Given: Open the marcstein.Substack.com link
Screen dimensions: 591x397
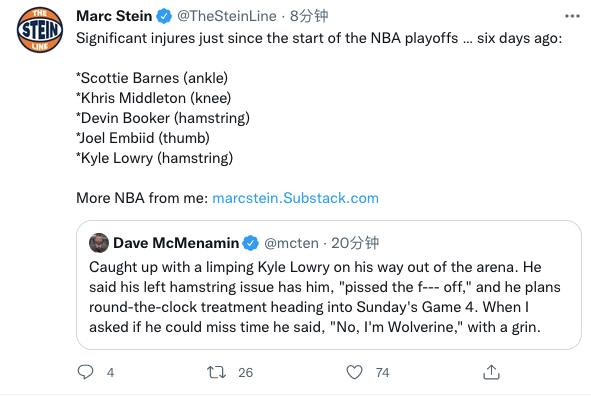Looking at the screenshot, I should pyautogui.click(x=295, y=198).
